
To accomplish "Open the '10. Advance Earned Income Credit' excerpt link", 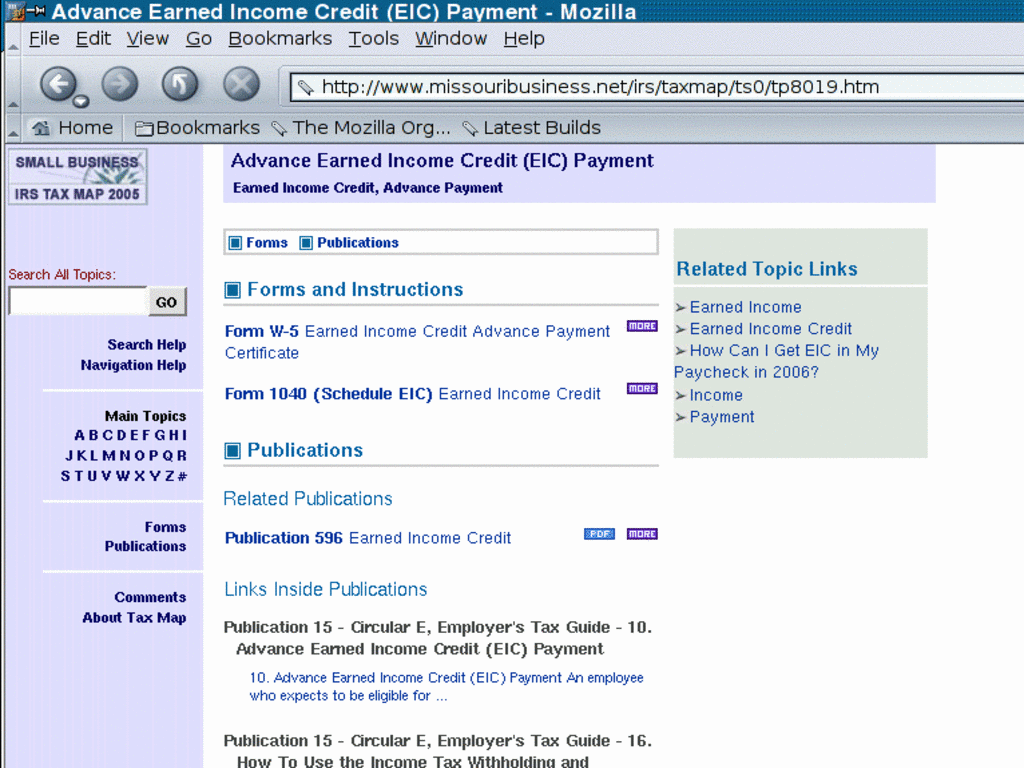I will tap(446, 686).
